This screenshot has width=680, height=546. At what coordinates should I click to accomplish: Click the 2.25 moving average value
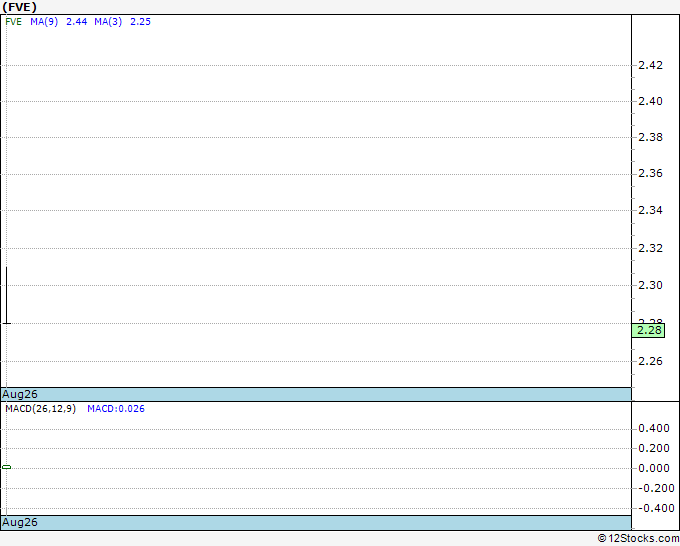click(x=141, y=22)
